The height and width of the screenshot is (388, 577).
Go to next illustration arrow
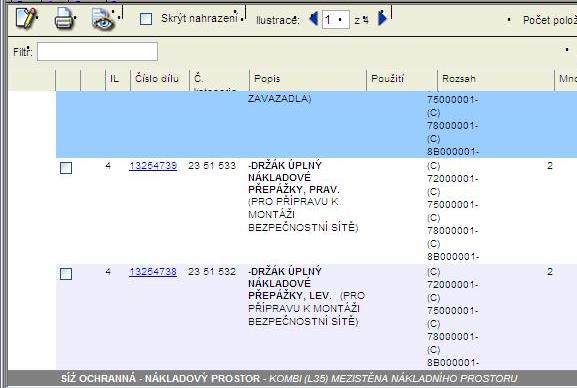[x=383, y=18]
